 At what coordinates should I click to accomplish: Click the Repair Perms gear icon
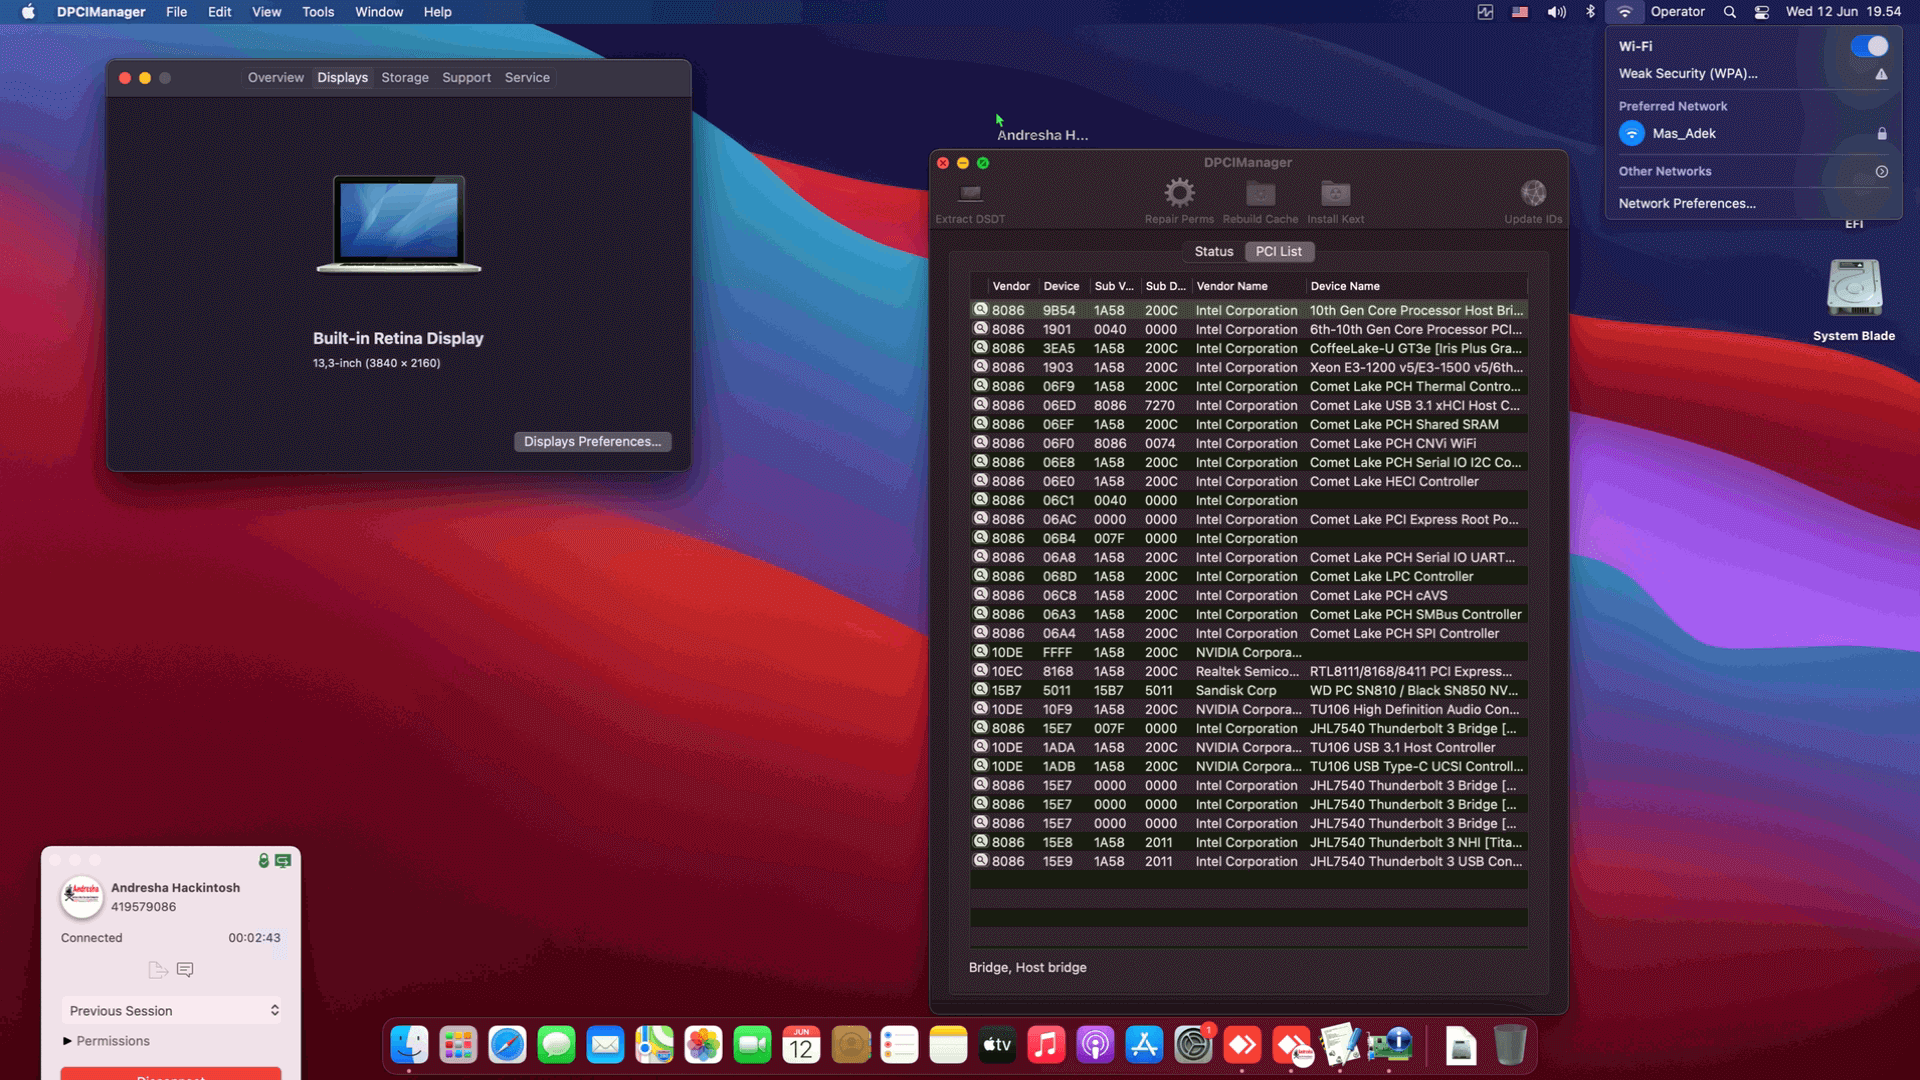coord(1179,192)
